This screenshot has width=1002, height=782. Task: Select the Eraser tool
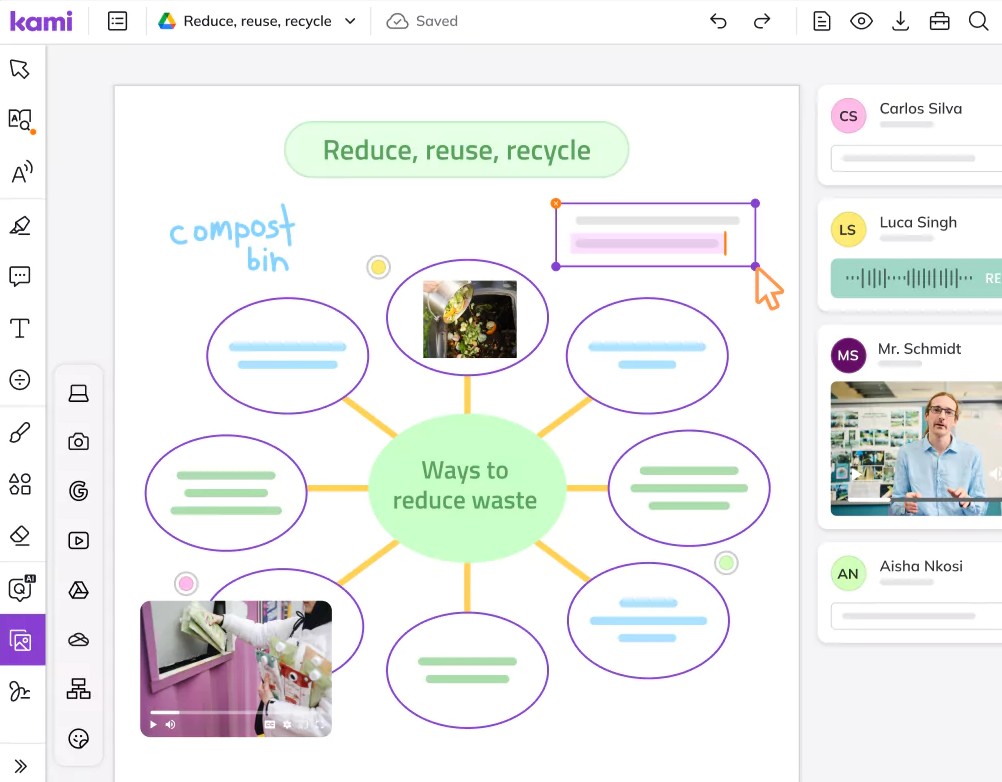tap(20, 536)
